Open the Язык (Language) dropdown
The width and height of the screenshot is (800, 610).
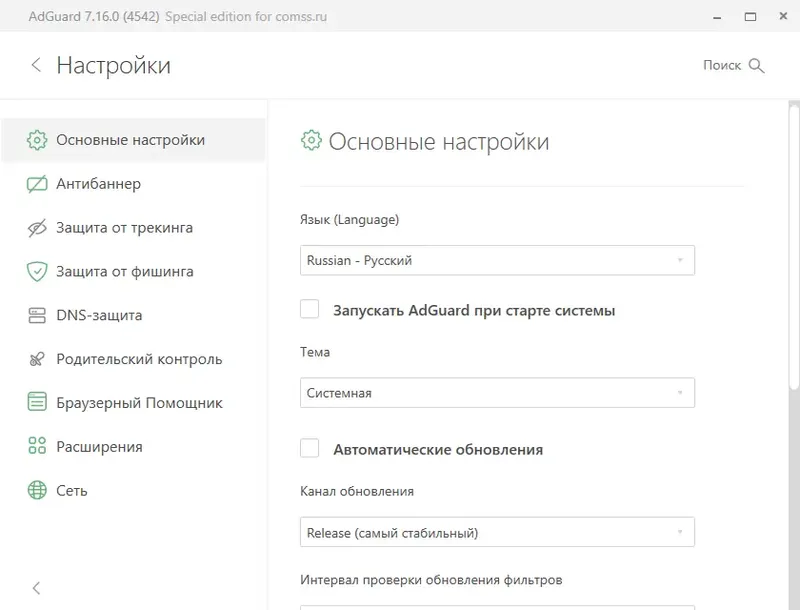(x=497, y=260)
